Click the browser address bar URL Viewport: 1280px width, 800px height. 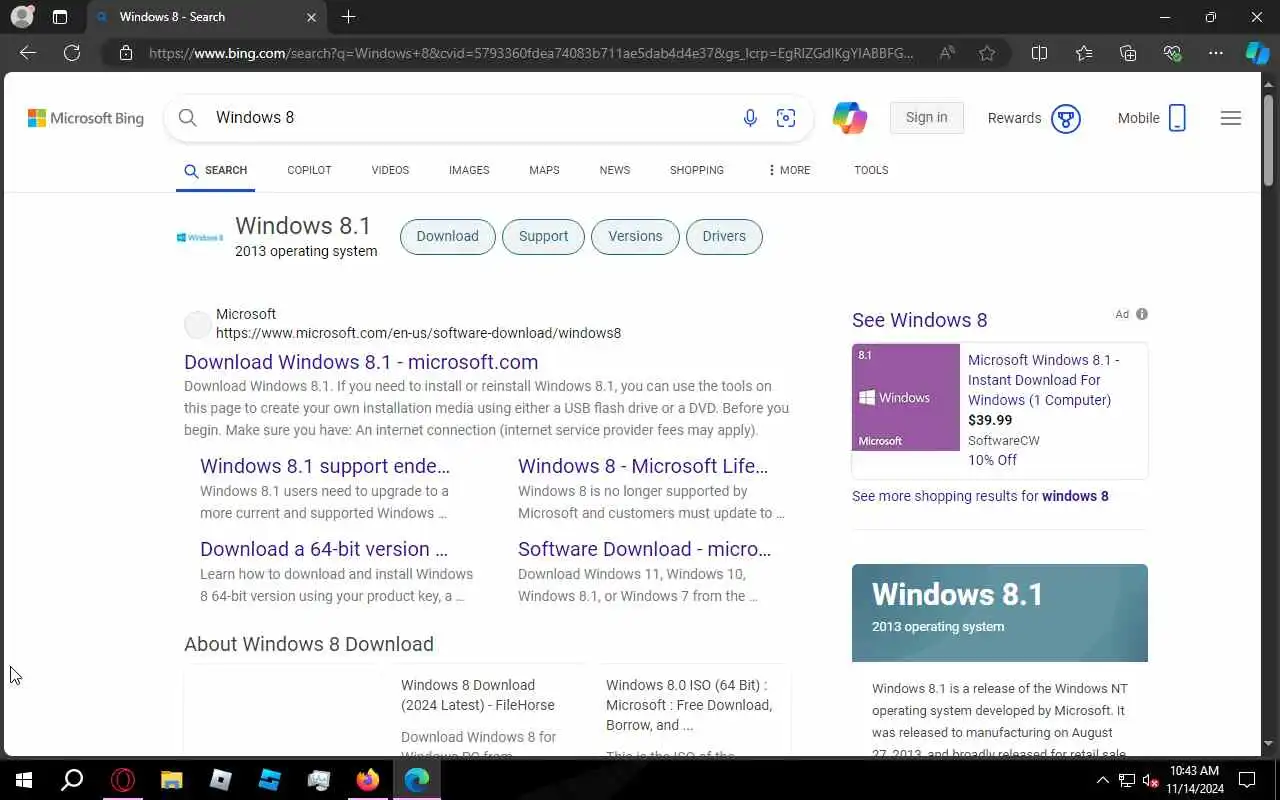(530, 53)
